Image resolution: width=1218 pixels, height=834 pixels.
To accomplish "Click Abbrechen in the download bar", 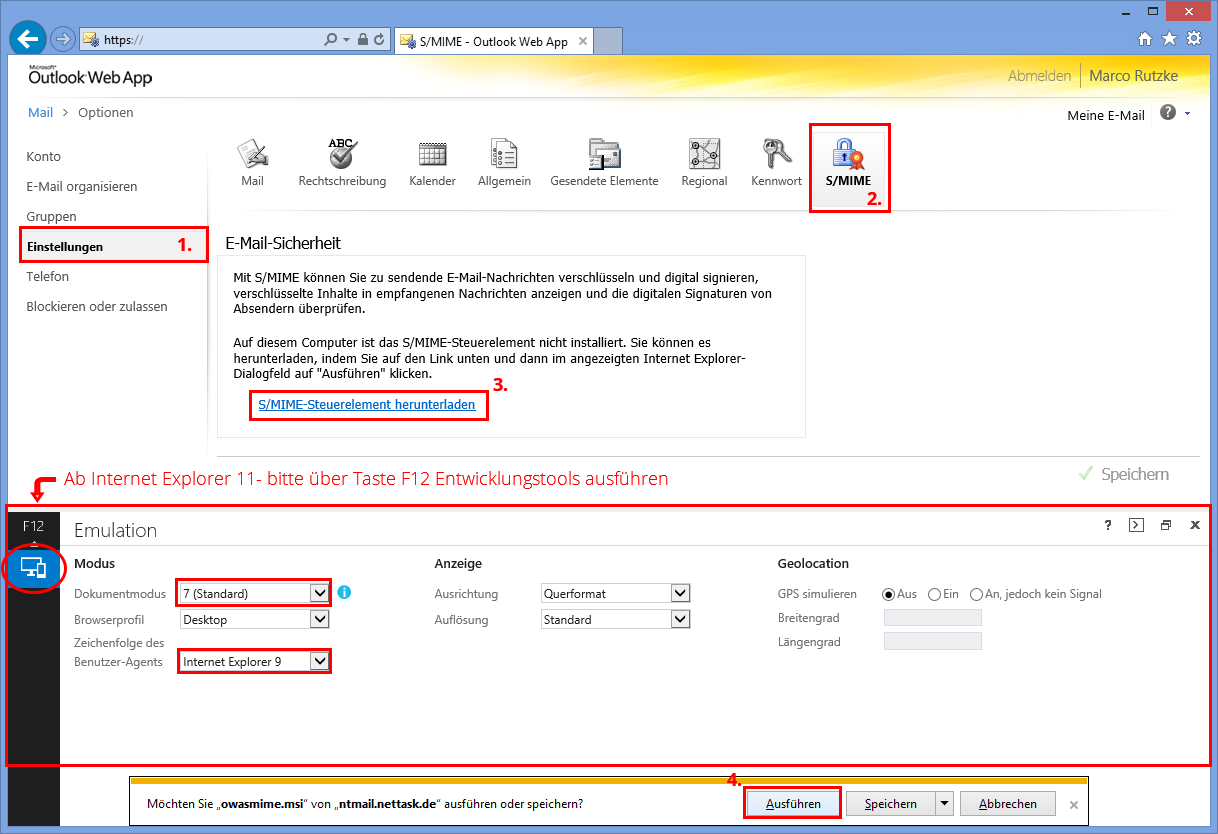I will 1008,803.
